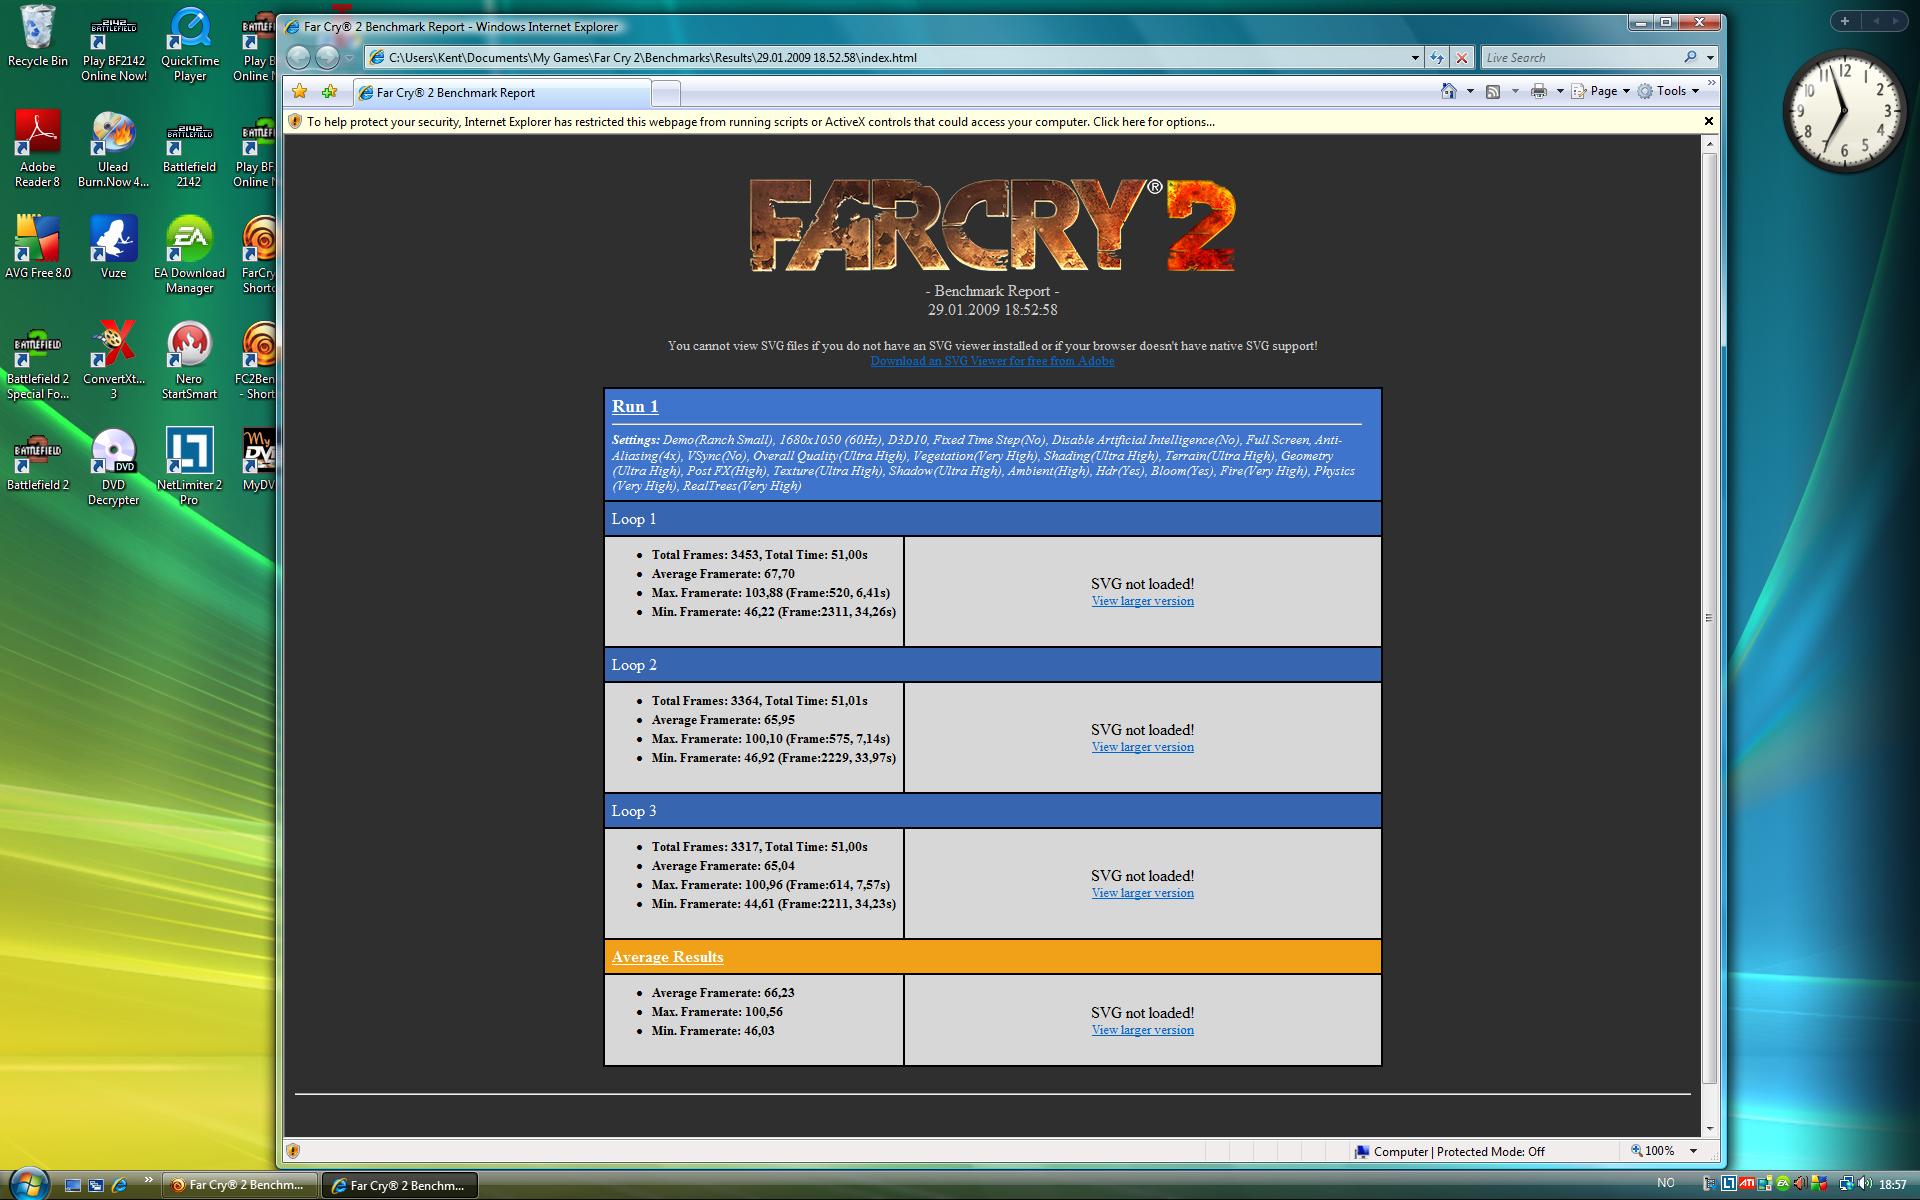Click the Add to Favorites icon

click(329, 92)
